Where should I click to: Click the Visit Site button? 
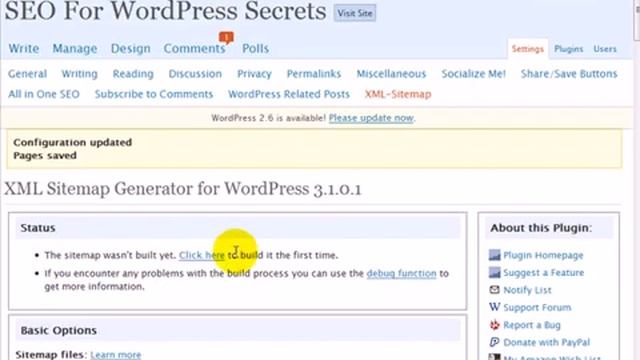[x=355, y=13]
